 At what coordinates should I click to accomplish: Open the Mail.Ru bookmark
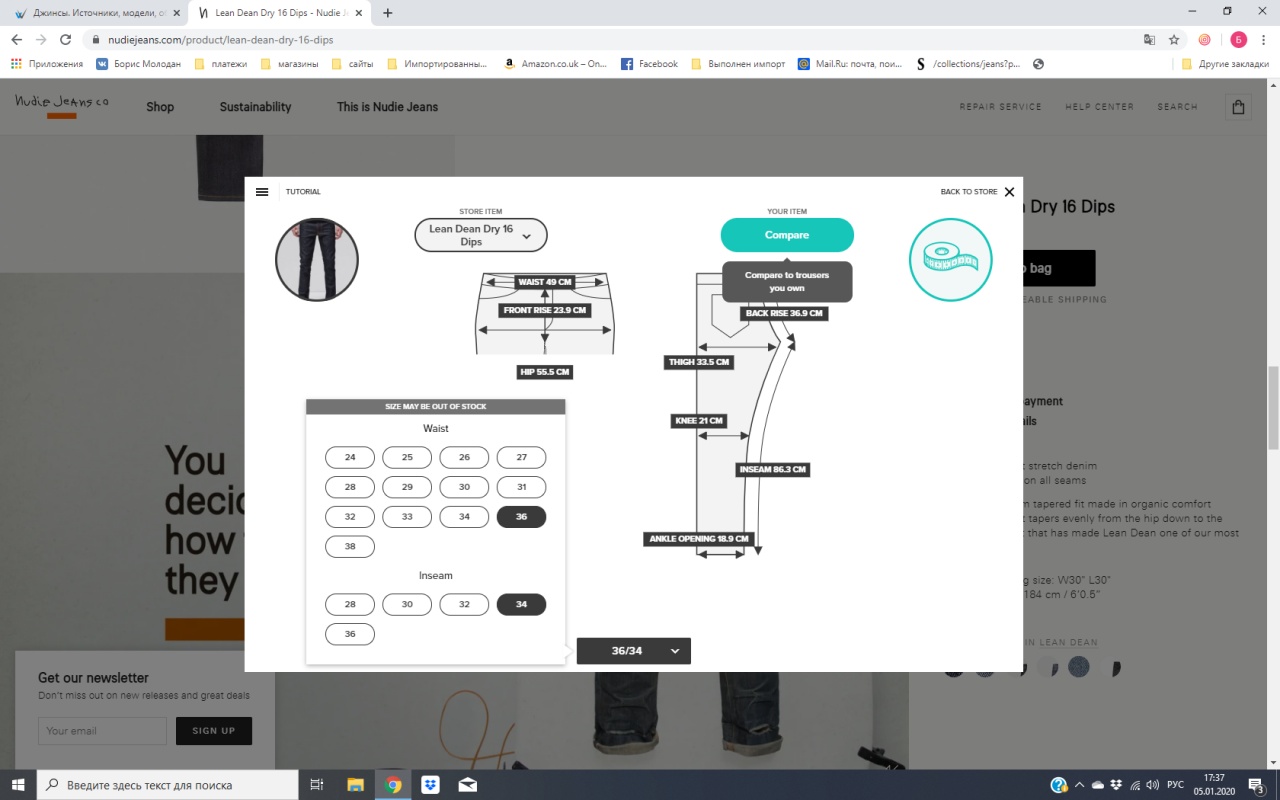[850, 64]
